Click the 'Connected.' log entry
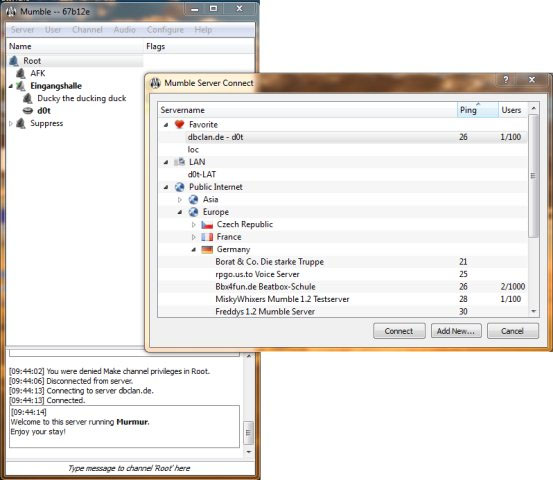 click(x=47, y=400)
